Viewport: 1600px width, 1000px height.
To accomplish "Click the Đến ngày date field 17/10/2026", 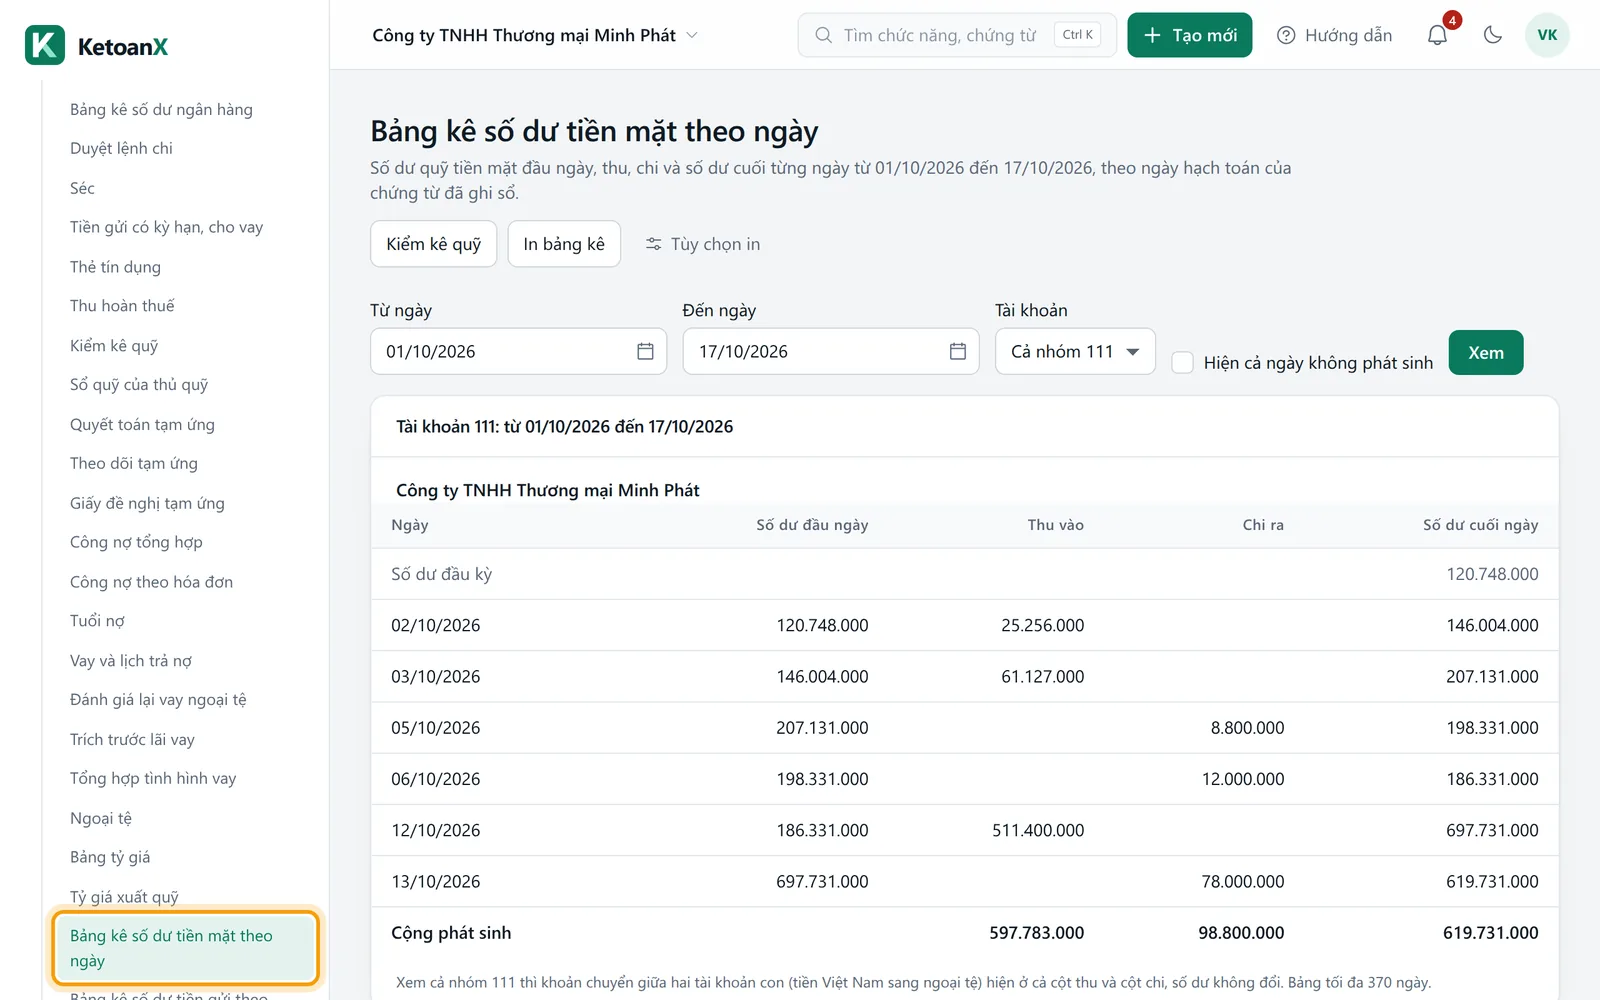I will click(831, 351).
